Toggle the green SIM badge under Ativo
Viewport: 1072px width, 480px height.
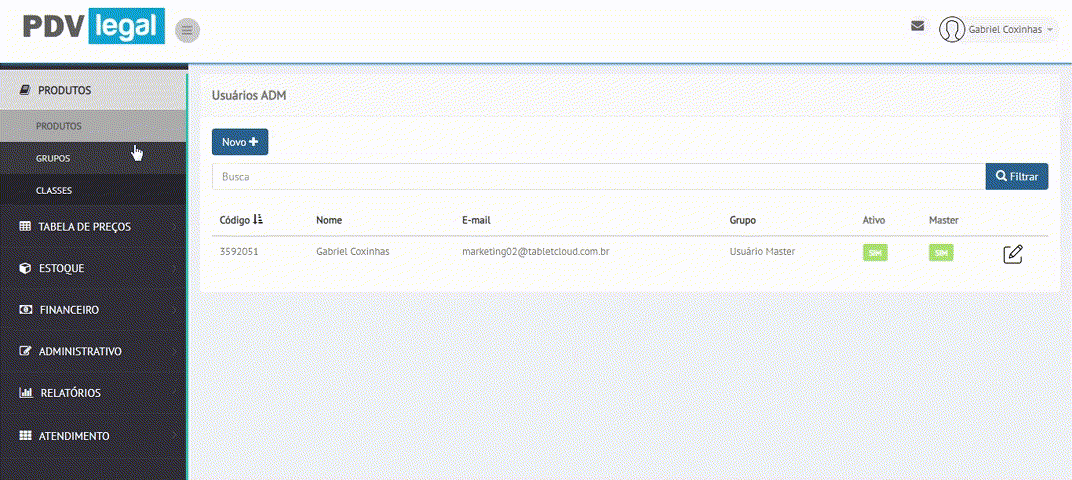(x=875, y=253)
